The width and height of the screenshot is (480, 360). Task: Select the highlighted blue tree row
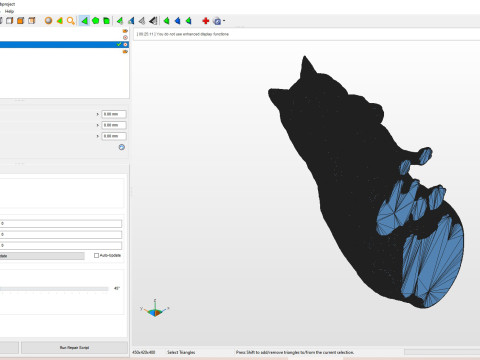(64, 44)
